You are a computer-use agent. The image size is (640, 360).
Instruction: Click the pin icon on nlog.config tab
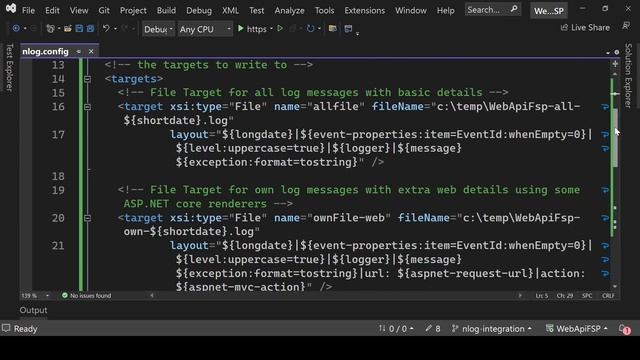tap(78, 51)
